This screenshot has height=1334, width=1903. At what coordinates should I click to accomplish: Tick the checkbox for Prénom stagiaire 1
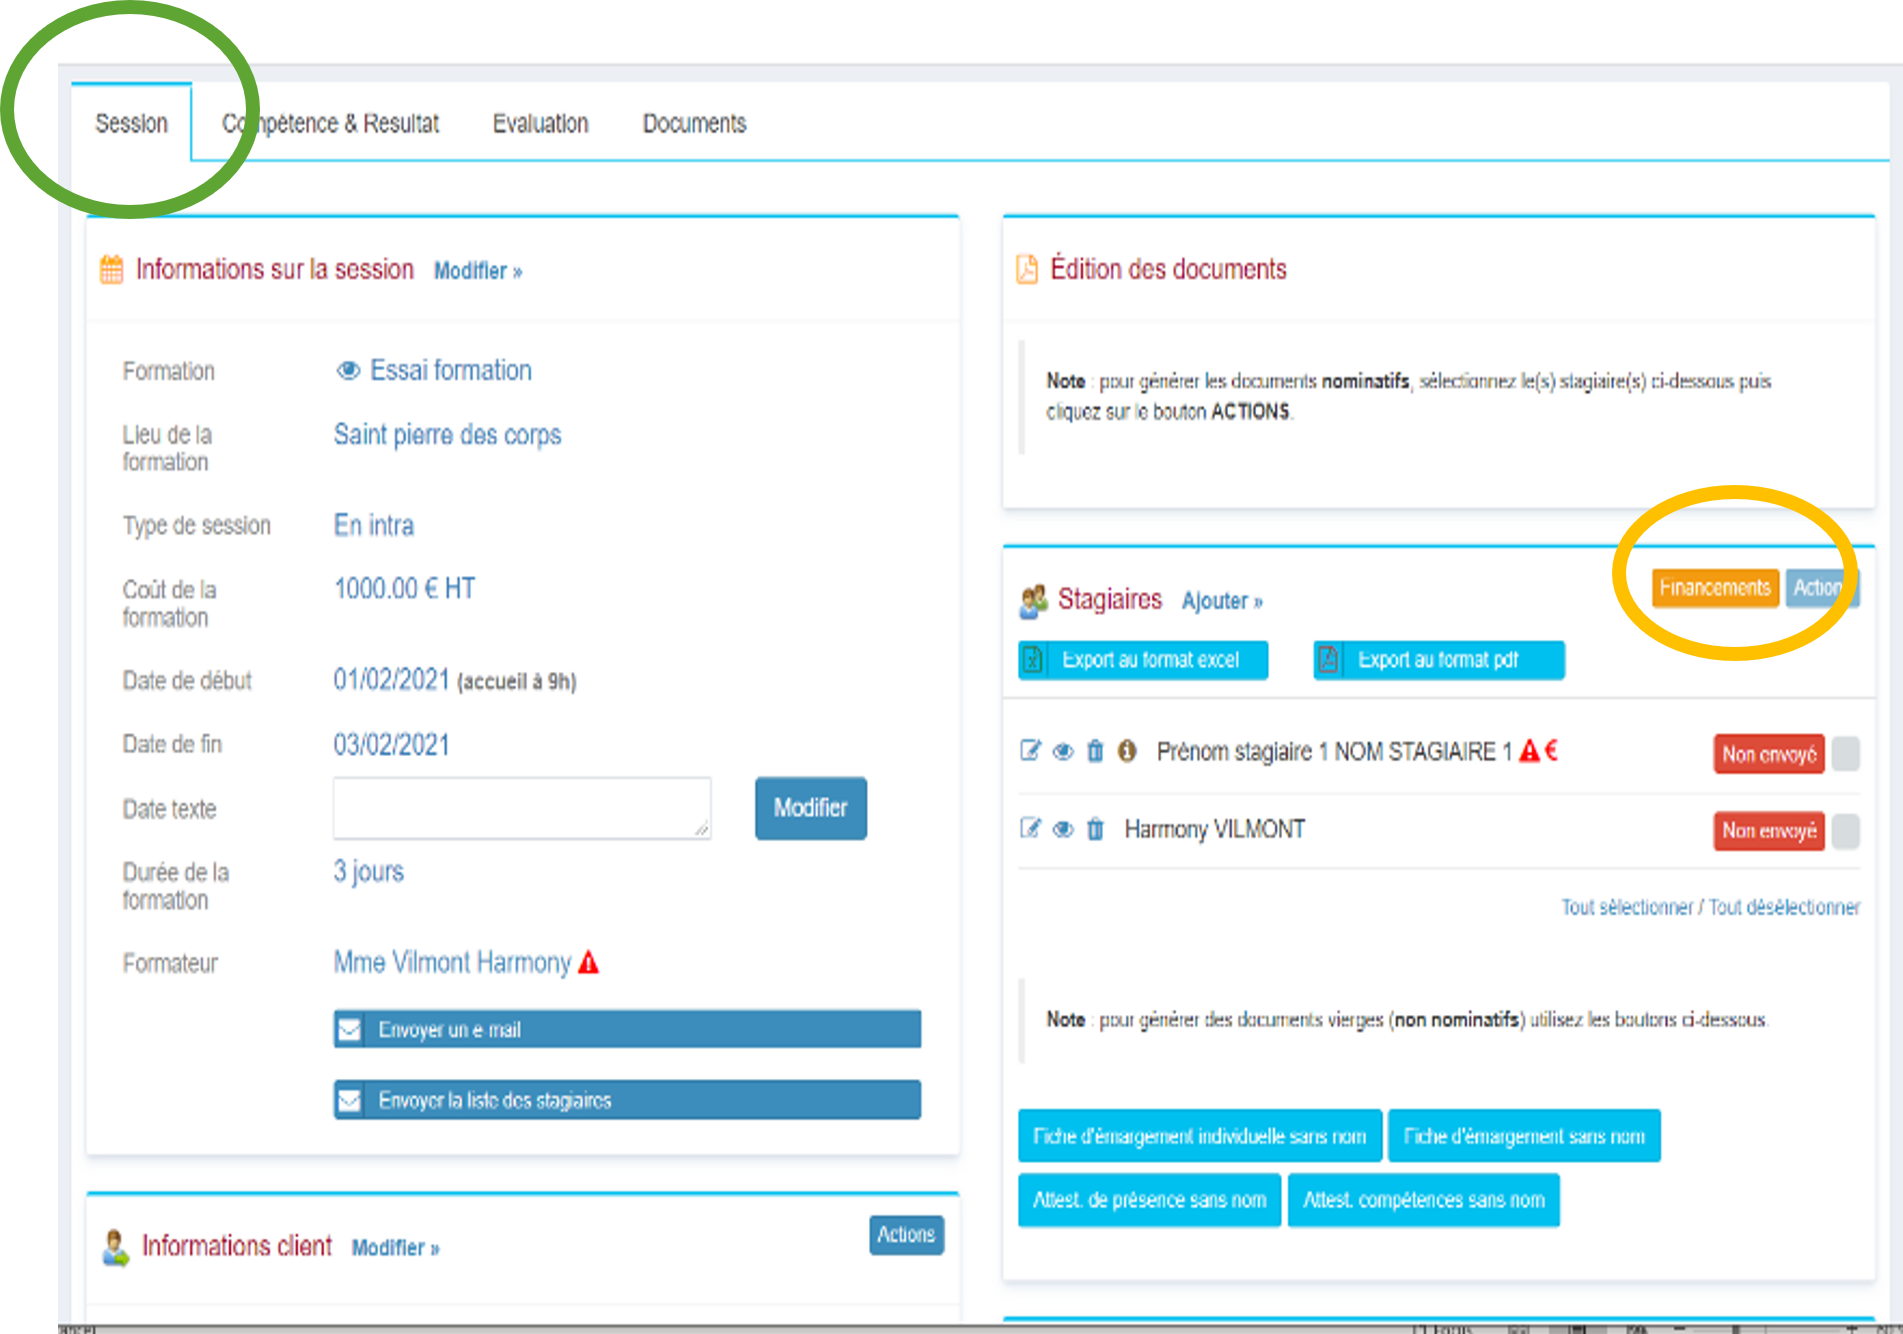click(x=1845, y=753)
